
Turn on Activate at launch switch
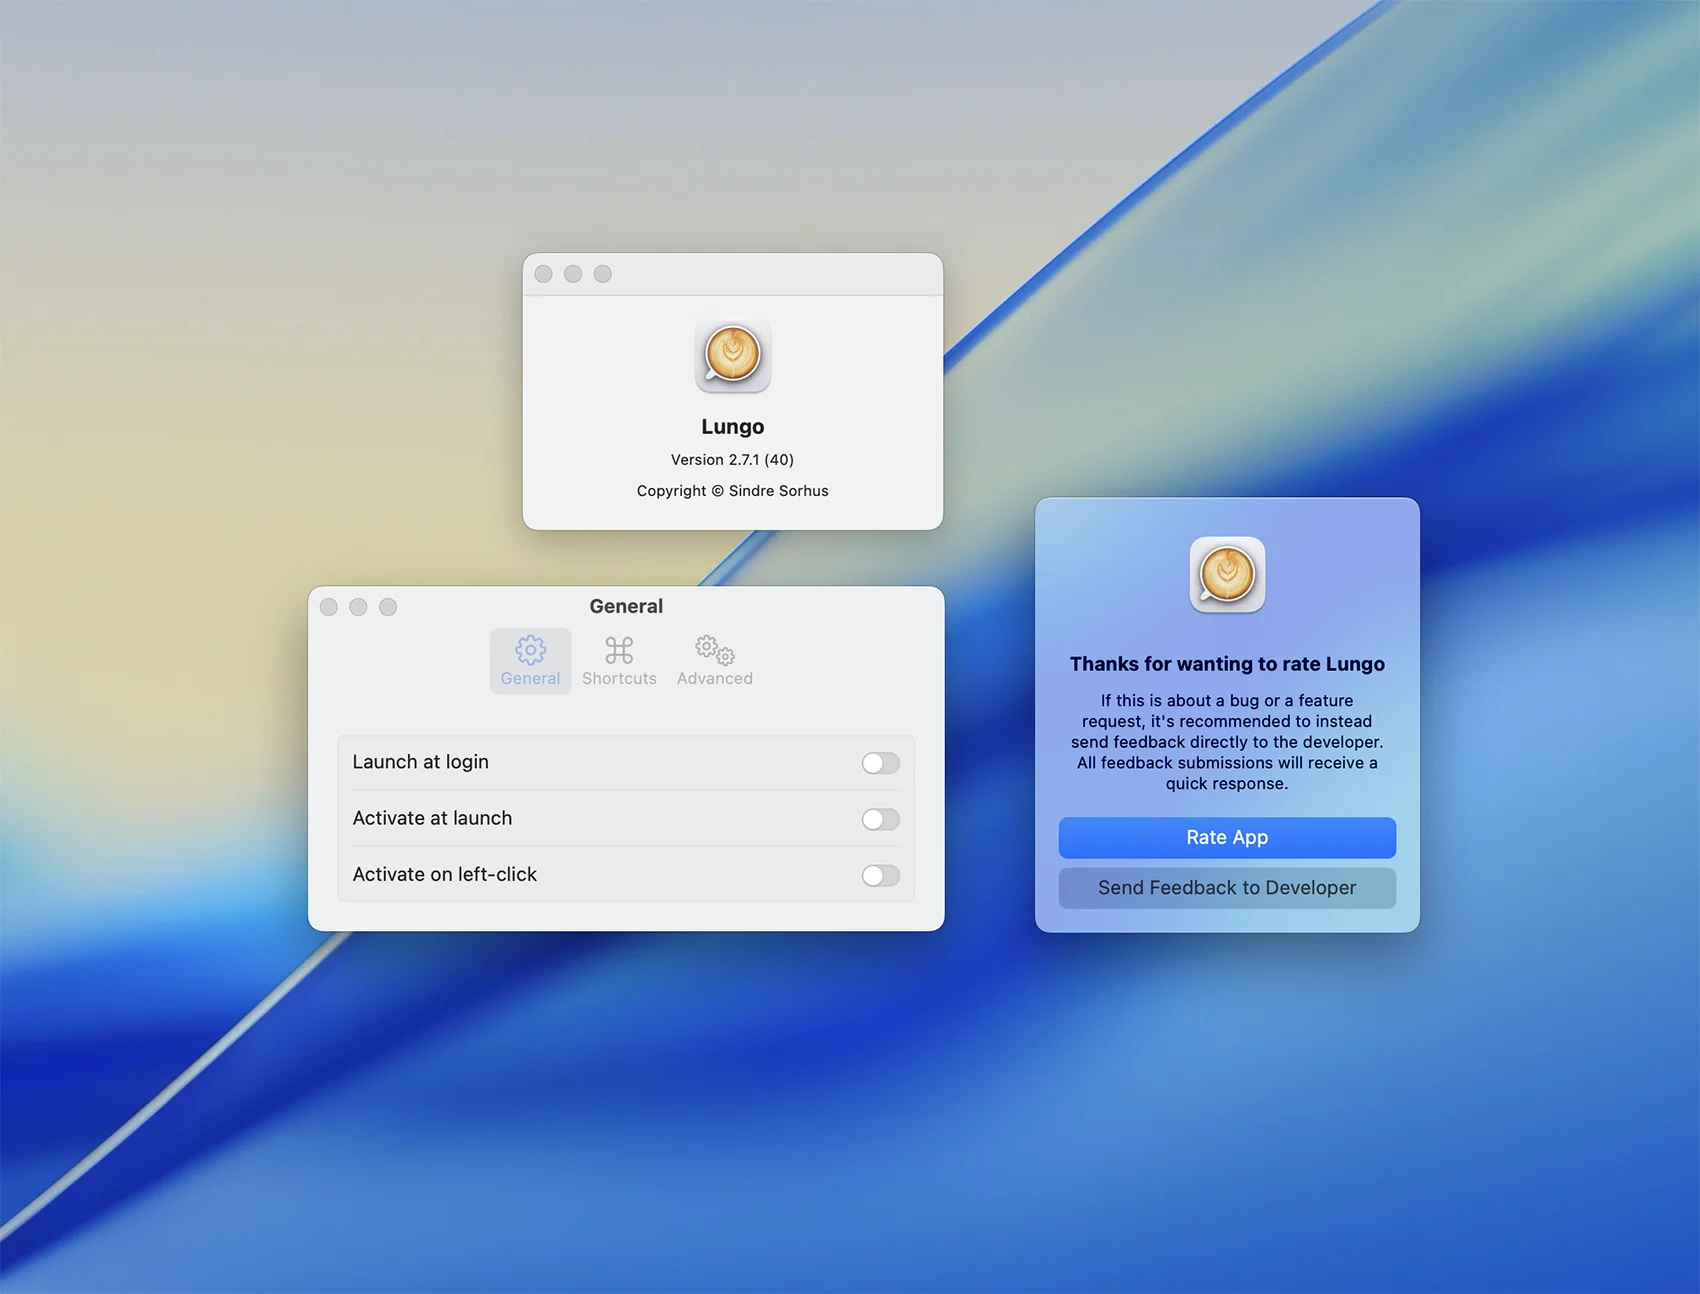880,819
